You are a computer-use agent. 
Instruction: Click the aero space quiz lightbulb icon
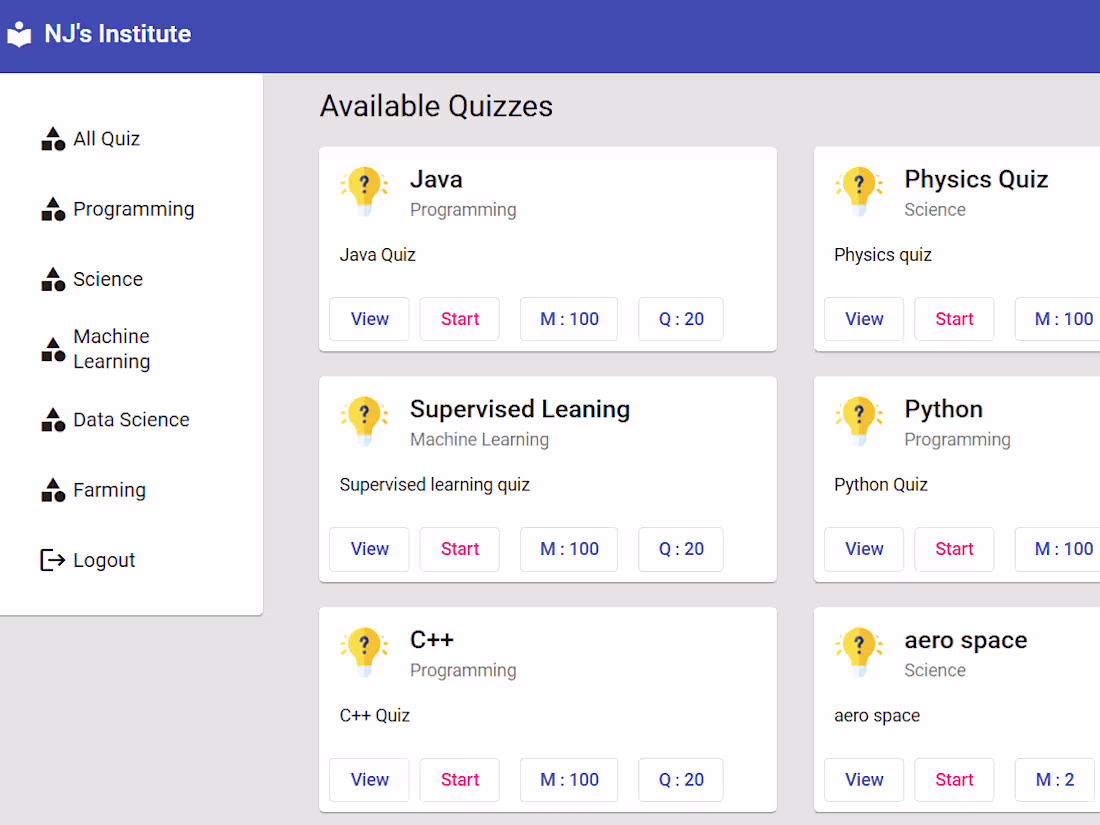click(x=859, y=650)
